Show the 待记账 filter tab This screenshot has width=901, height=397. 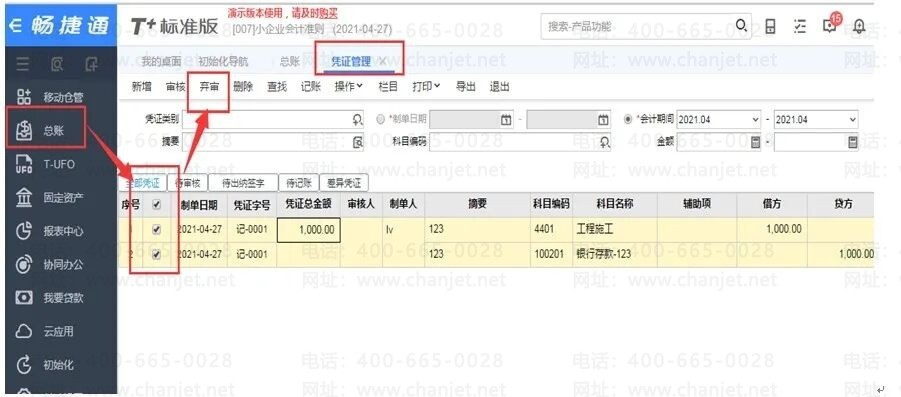(x=299, y=183)
